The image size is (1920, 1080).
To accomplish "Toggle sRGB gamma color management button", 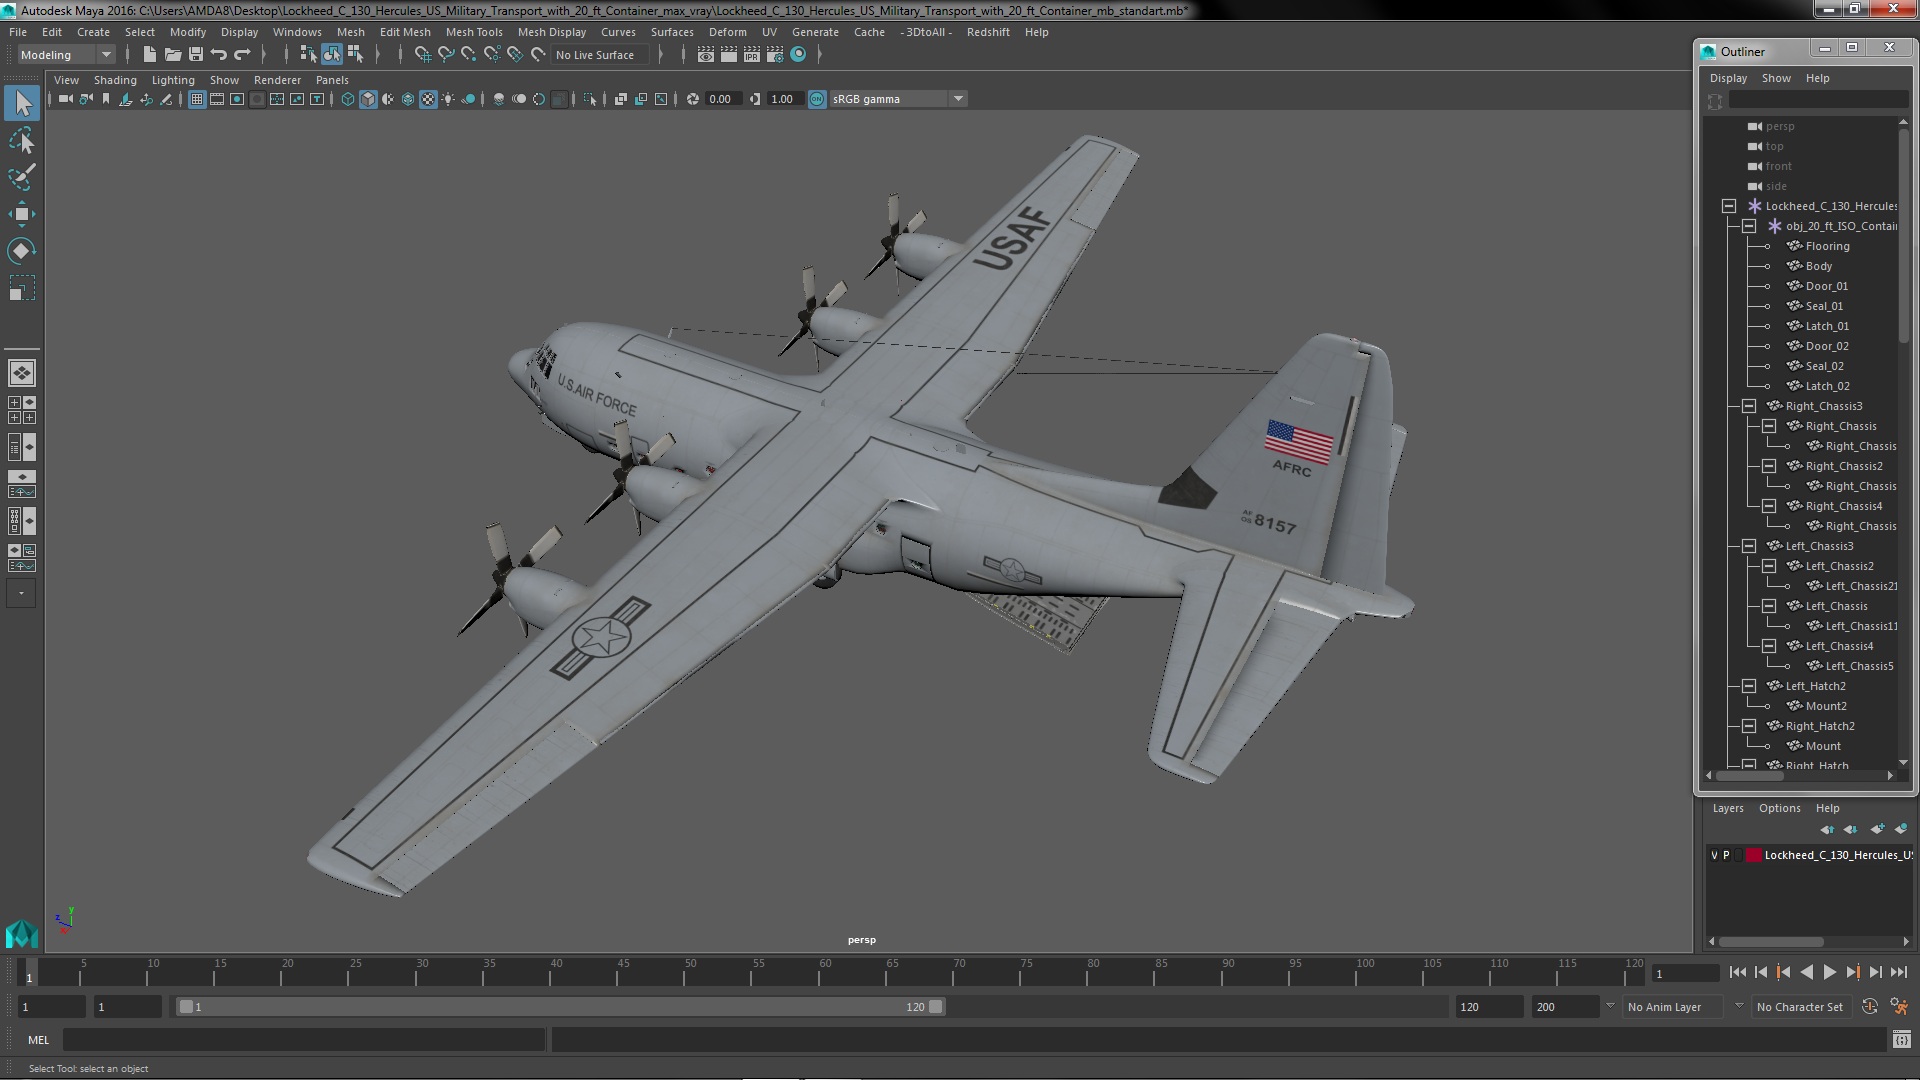I will [817, 99].
